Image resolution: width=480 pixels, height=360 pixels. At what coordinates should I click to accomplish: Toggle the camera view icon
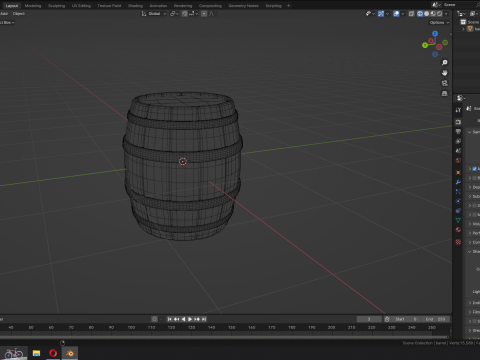tap(444, 83)
